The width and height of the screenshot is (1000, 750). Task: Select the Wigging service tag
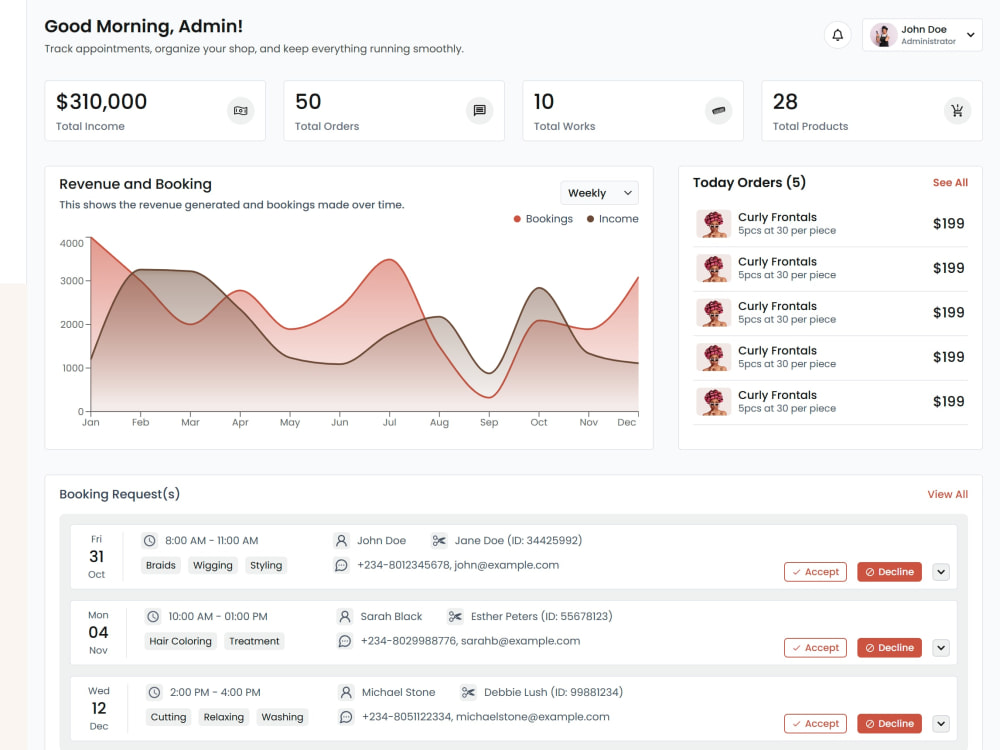coord(213,566)
